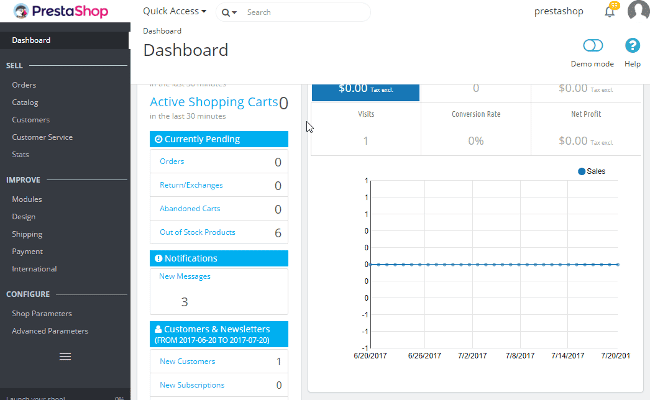Click the hamburger menu collapse icon

[x=65, y=356]
